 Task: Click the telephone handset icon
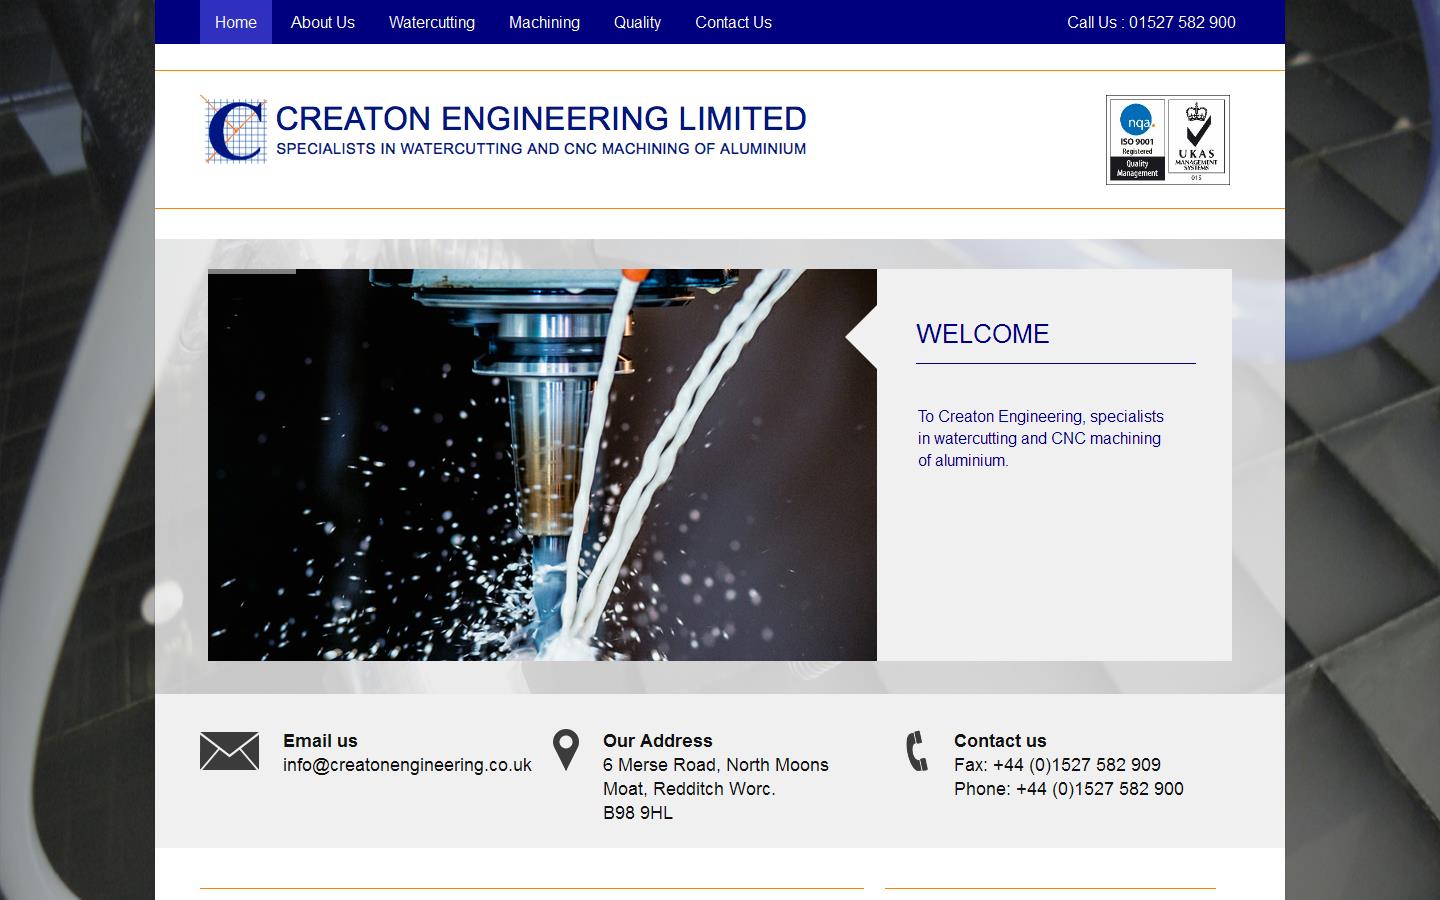(916, 750)
